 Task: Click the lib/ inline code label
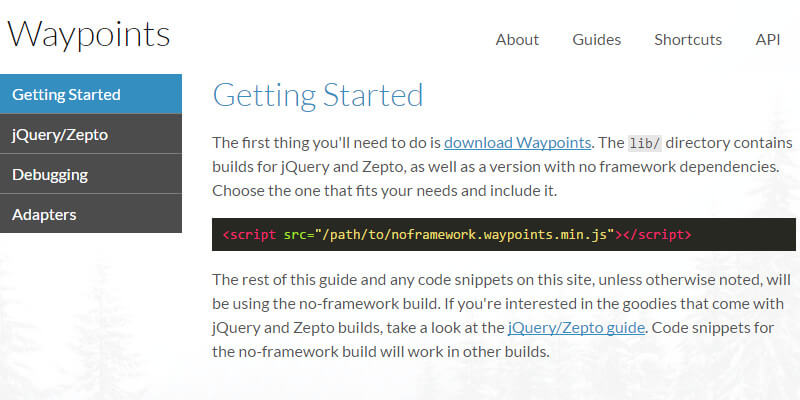coord(644,142)
